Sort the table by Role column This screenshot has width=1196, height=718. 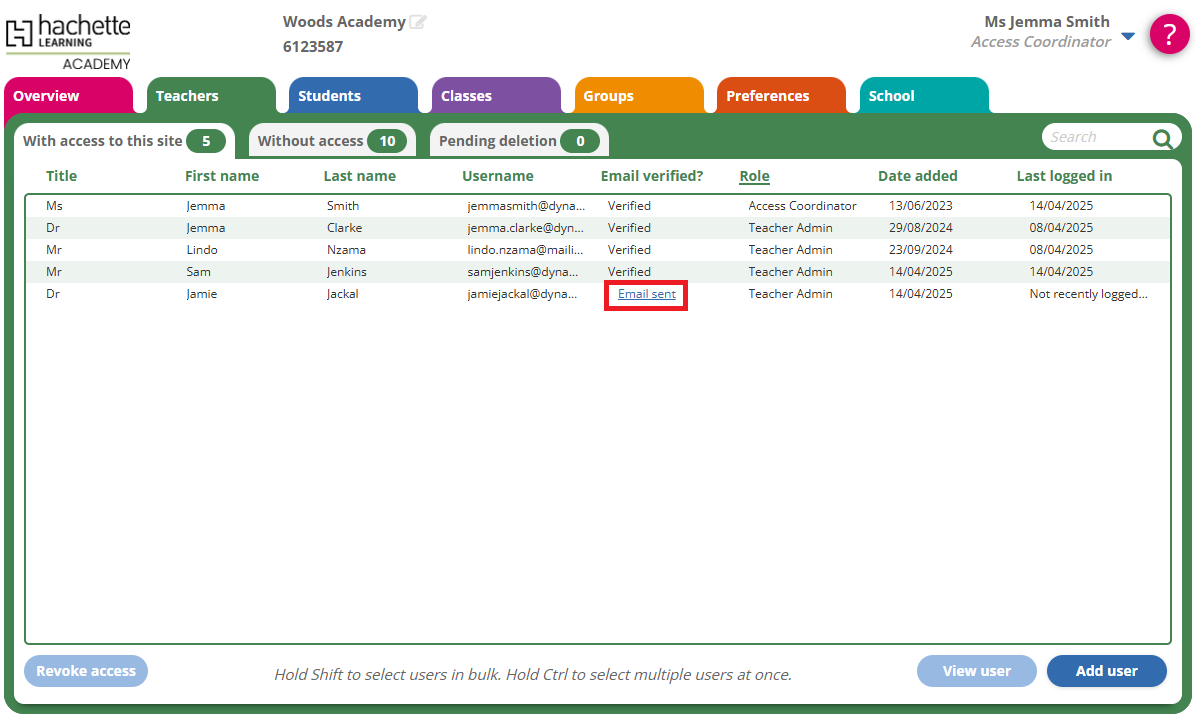(x=754, y=176)
